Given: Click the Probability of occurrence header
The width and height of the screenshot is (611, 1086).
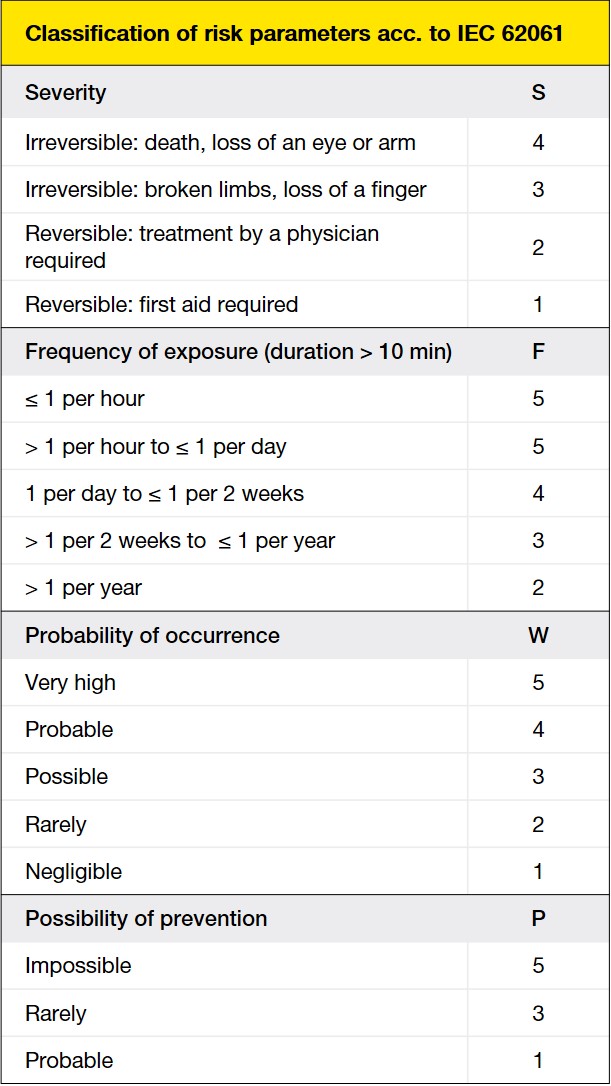Looking at the screenshot, I should pyautogui.click(x=152, y=636).
